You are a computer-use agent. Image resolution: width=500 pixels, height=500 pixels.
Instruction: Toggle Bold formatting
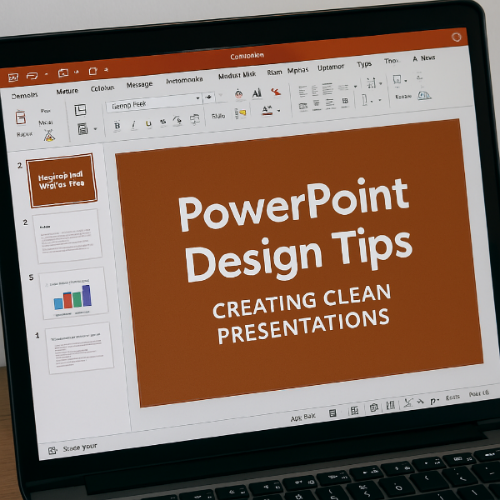[117, 126]
